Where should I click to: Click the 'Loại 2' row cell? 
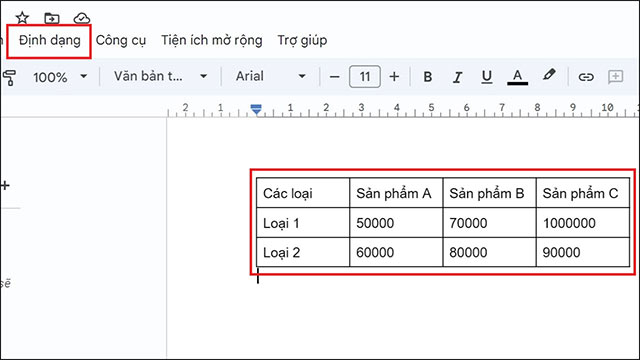coord(303,252)
